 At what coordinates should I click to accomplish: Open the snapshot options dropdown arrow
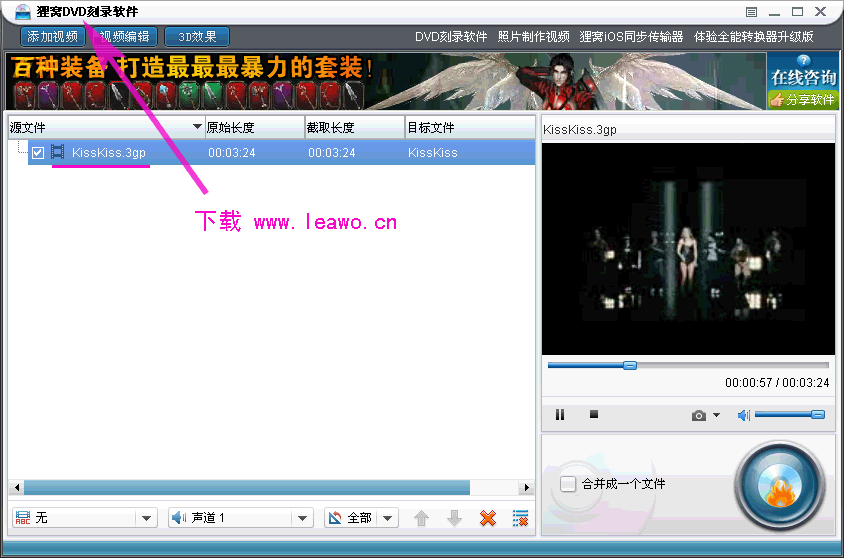[x=716, y=415]
